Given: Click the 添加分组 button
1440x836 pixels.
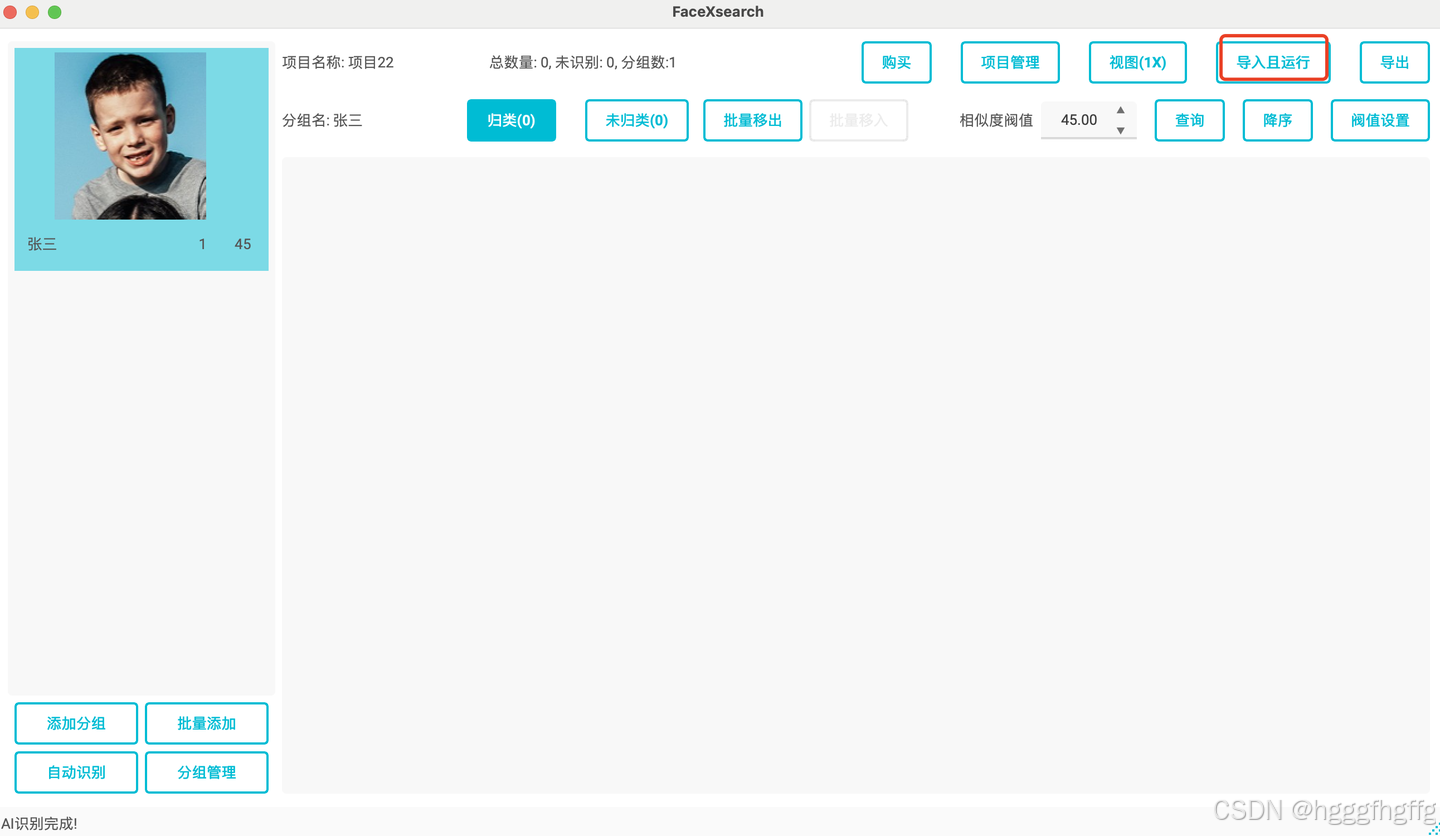Looking at the screenshot, I should tap(76, 723).
